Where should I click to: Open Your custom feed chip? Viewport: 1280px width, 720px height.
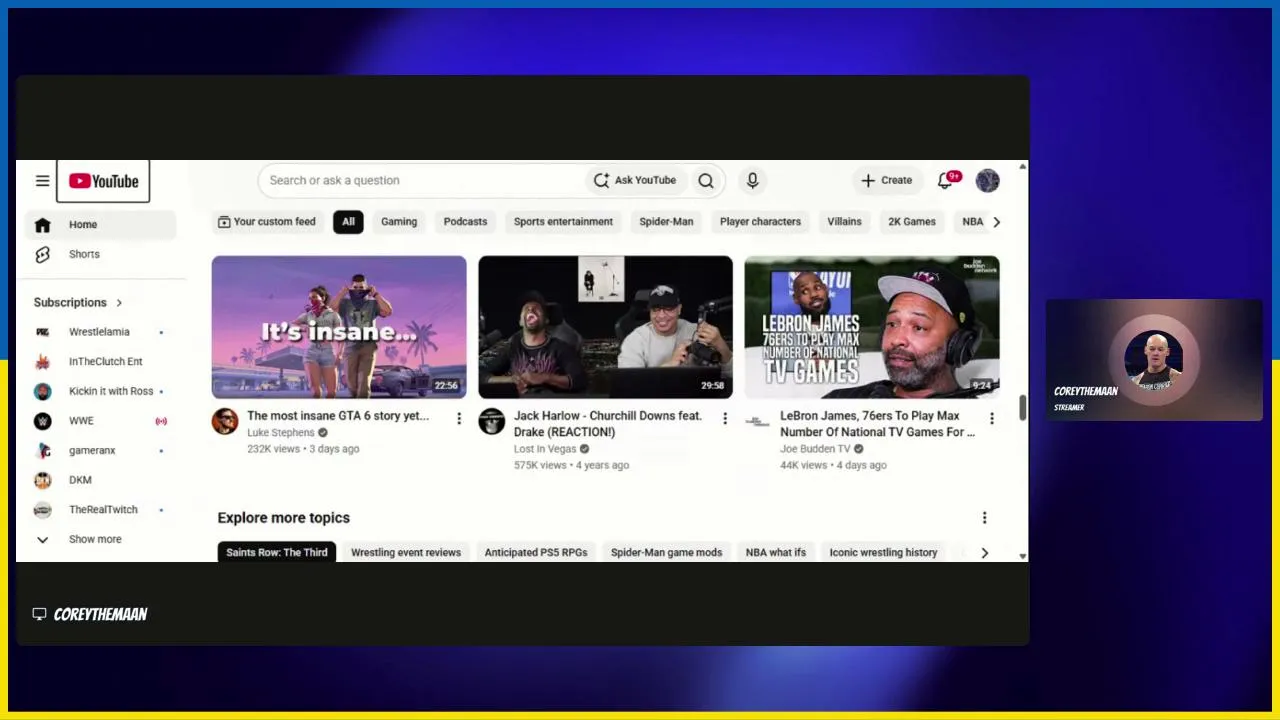[x=267, y=222]
